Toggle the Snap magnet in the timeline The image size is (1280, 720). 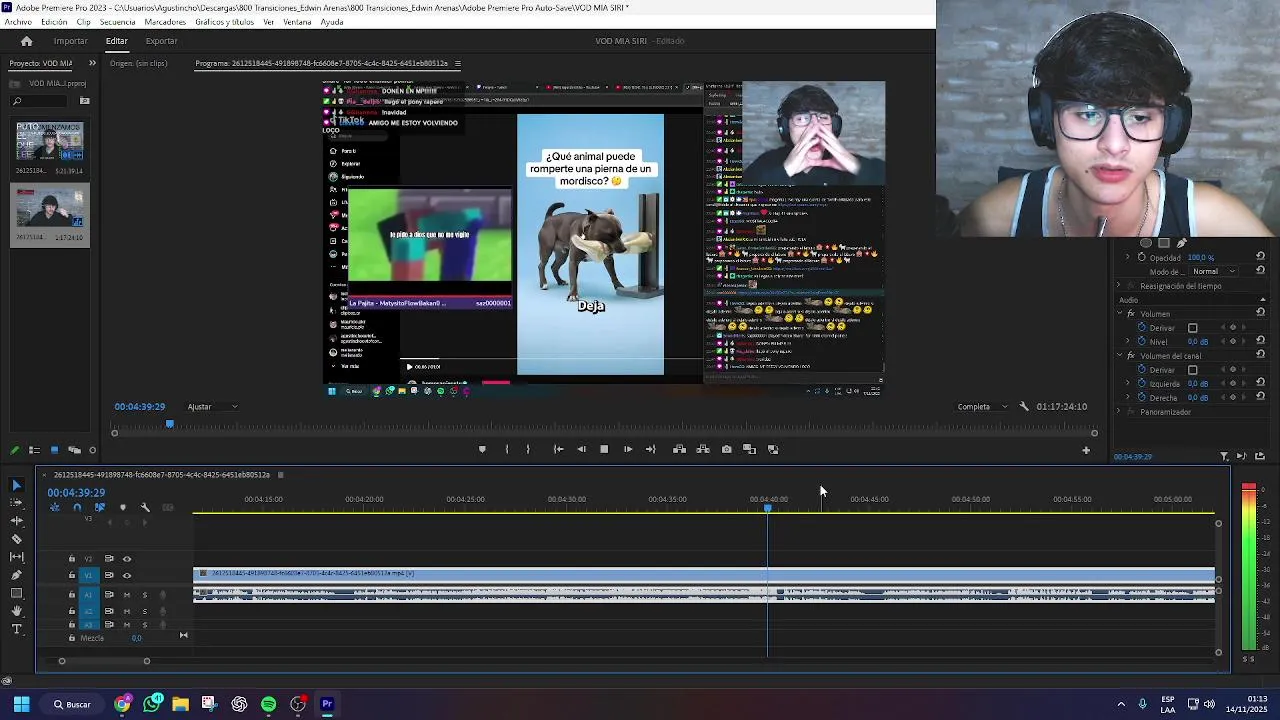point(77,507)
